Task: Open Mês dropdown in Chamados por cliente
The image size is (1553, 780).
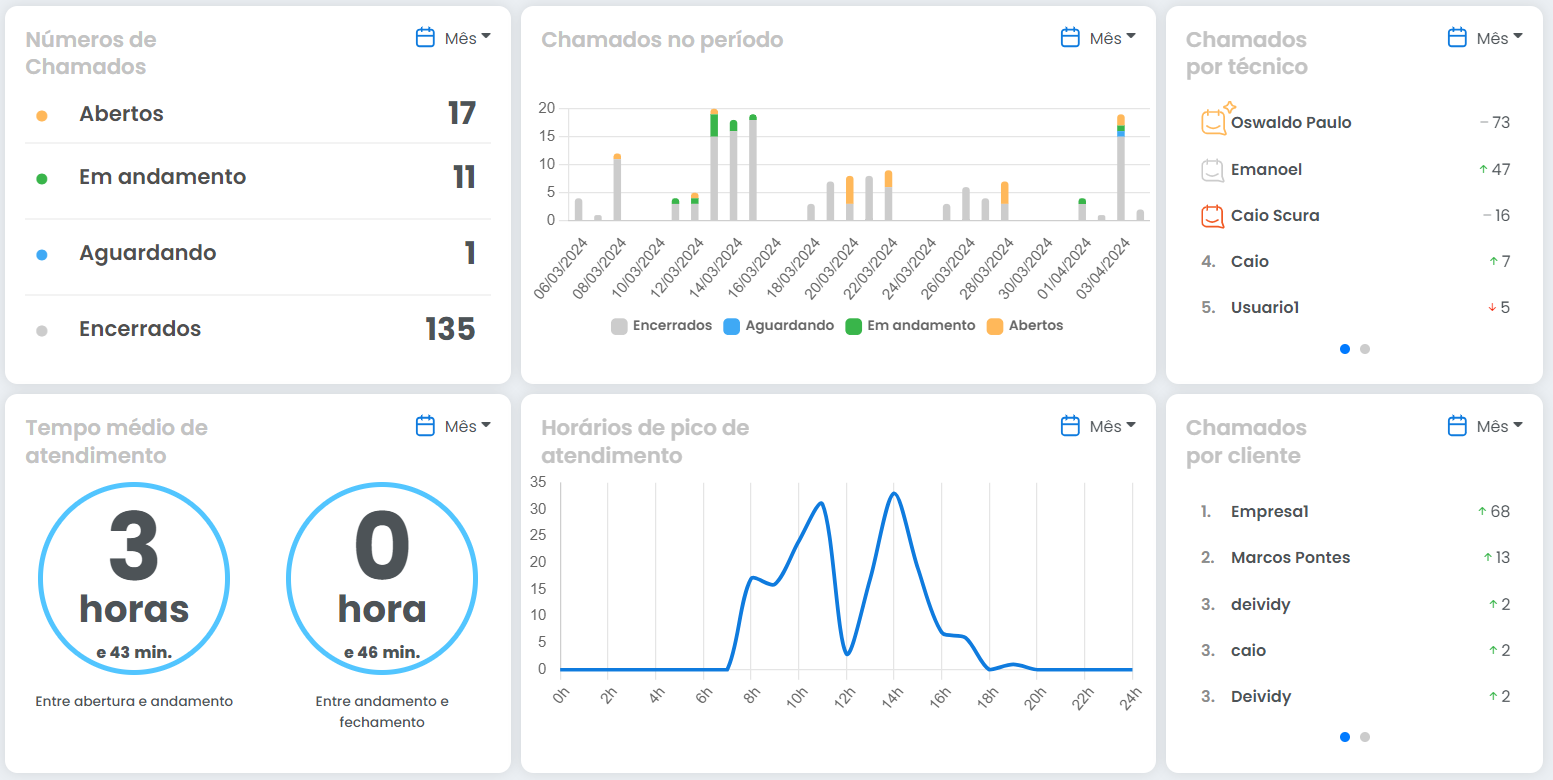Action: click(1500, 426)
